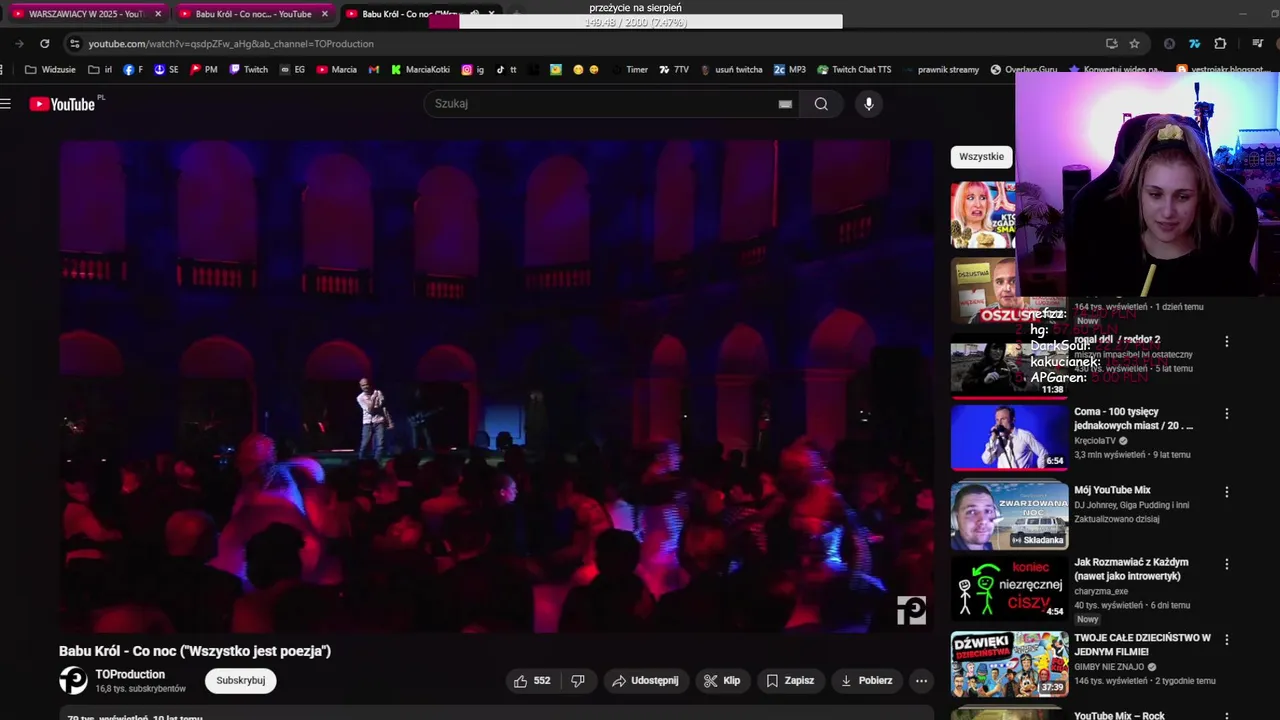The height and width of the screenshot is (720, 1280).
Task: Open the PM bookmark
Action: (204, 70)
